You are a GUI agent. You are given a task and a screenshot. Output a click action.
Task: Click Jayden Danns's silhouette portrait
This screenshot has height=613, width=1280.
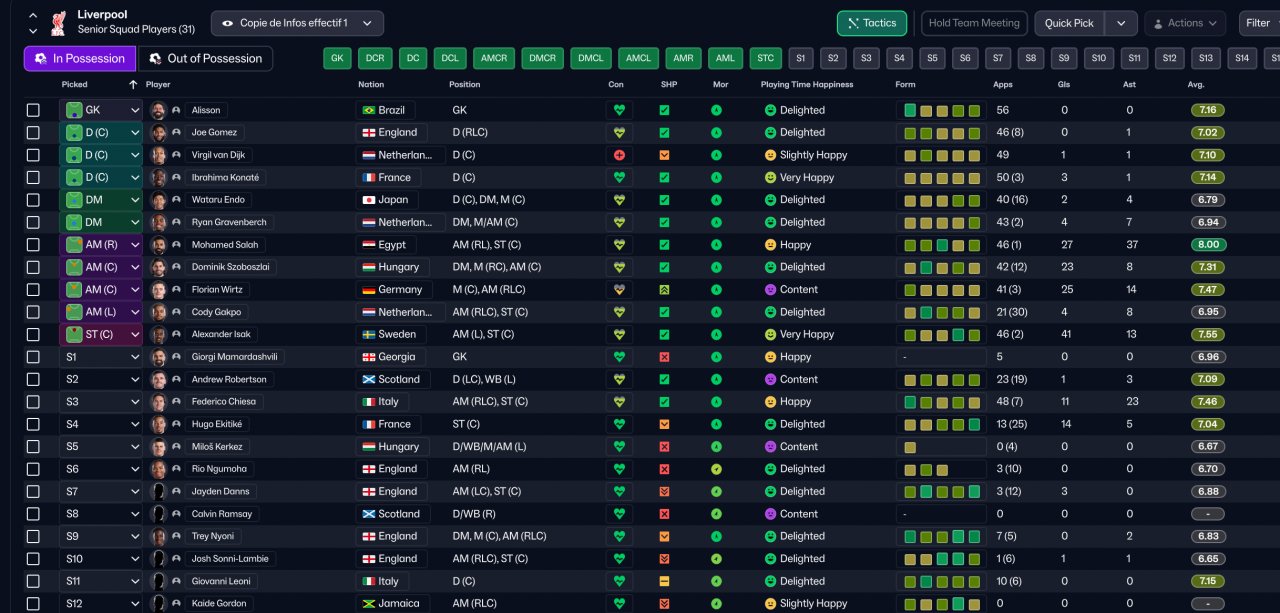pos(158,491)
